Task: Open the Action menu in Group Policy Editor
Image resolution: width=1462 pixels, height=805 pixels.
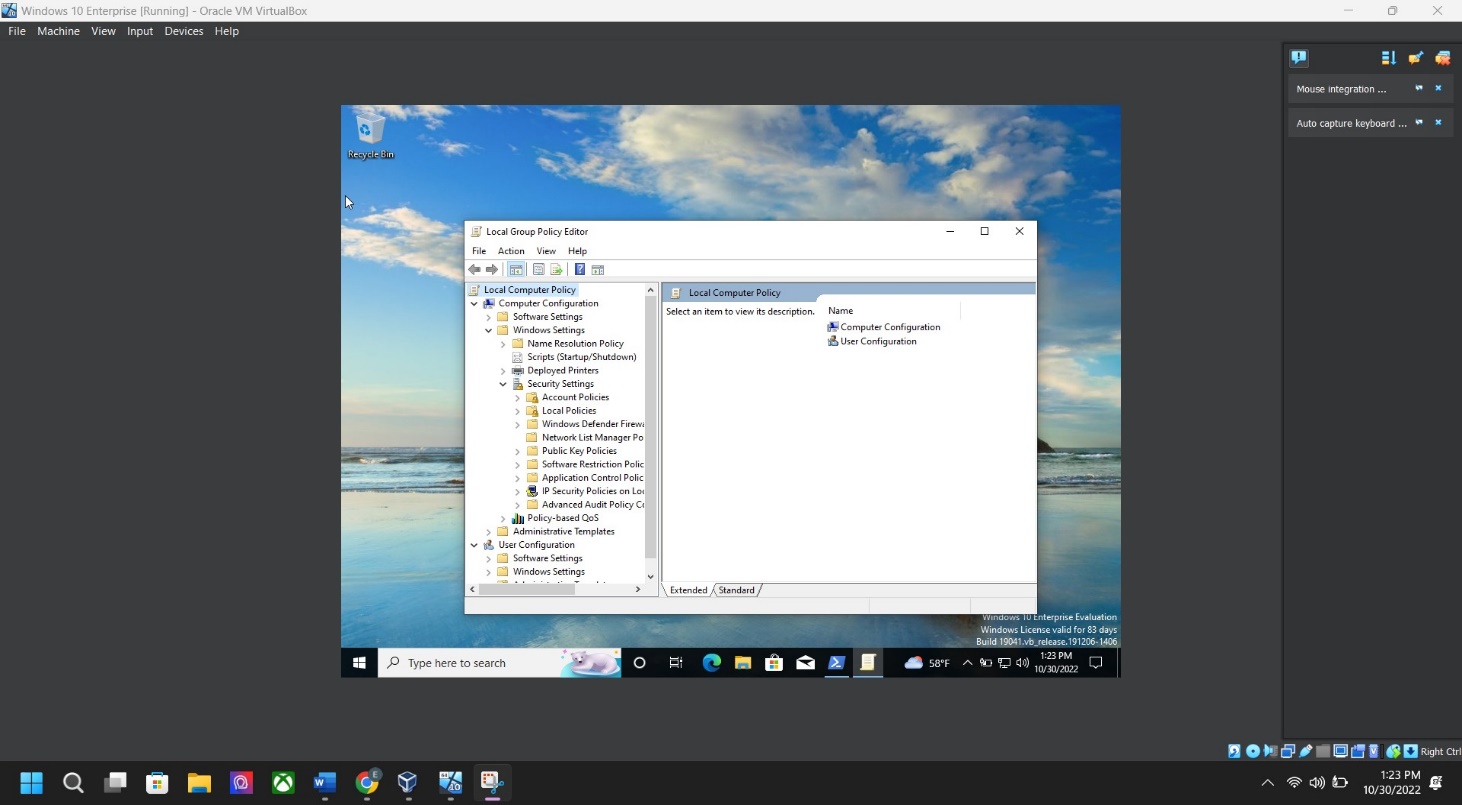Action: (511, 251)
